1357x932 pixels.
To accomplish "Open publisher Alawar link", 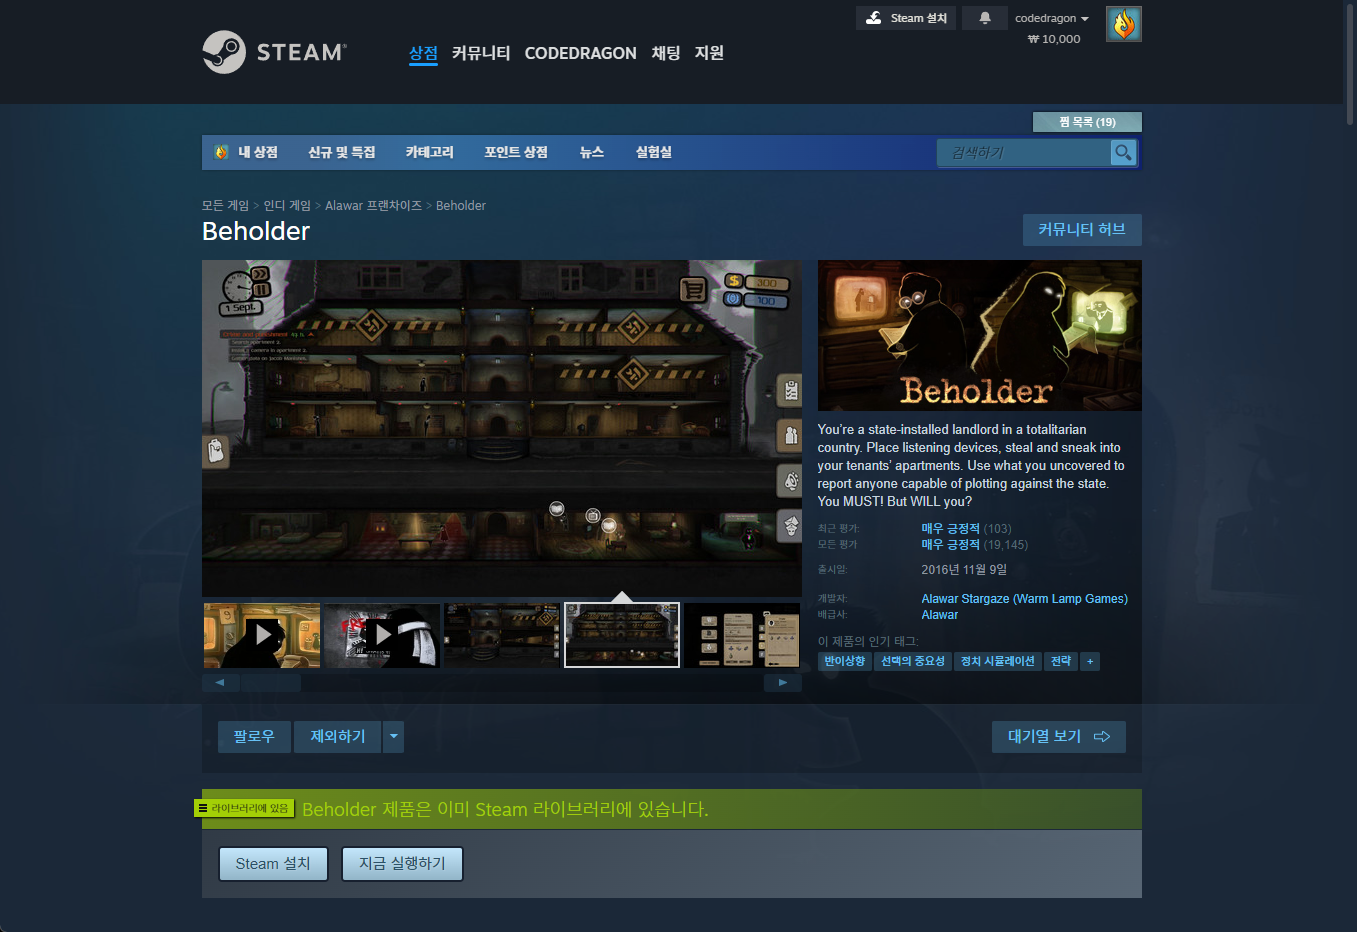I will point(940,615).
